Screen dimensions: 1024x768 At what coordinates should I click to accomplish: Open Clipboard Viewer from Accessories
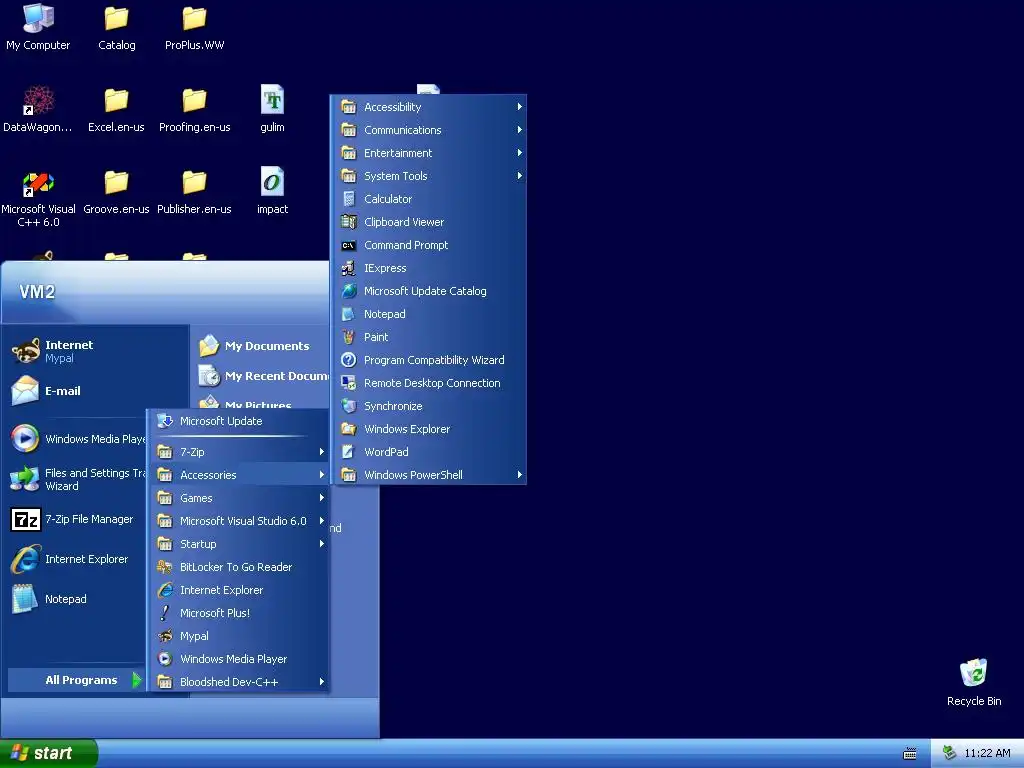pos(428,222)
